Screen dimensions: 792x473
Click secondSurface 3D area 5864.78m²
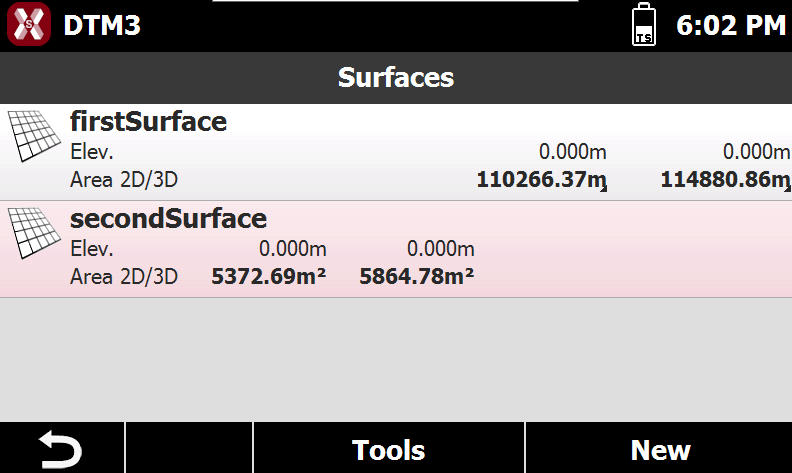(x=417, y=276)
